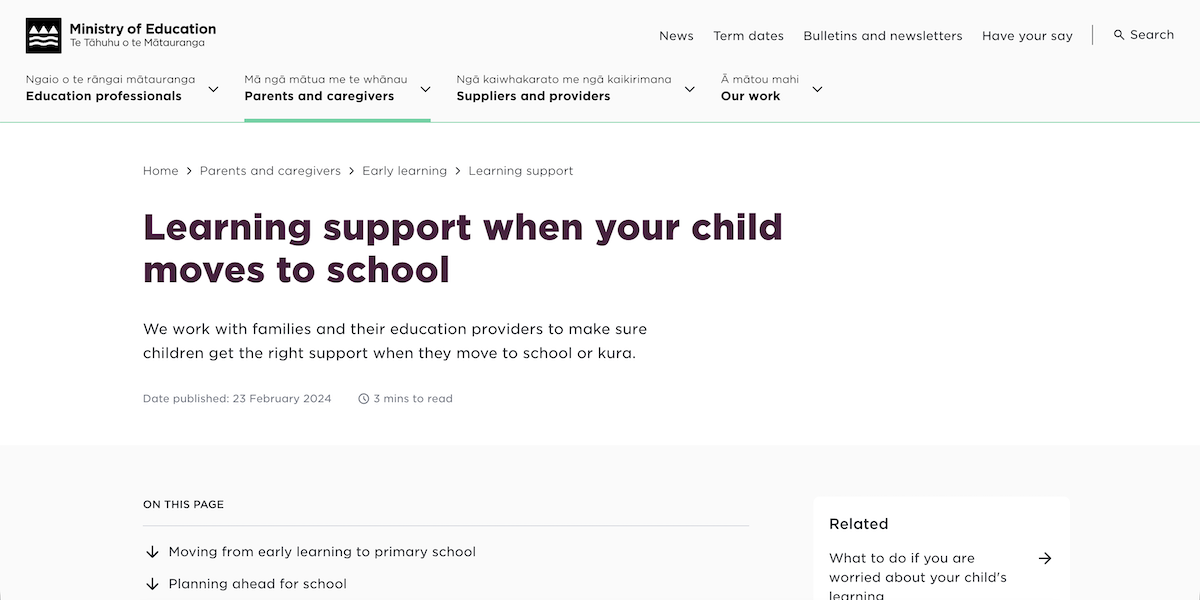Click the chevron after Early learning breadcrumb

click(x=458, y=170)
